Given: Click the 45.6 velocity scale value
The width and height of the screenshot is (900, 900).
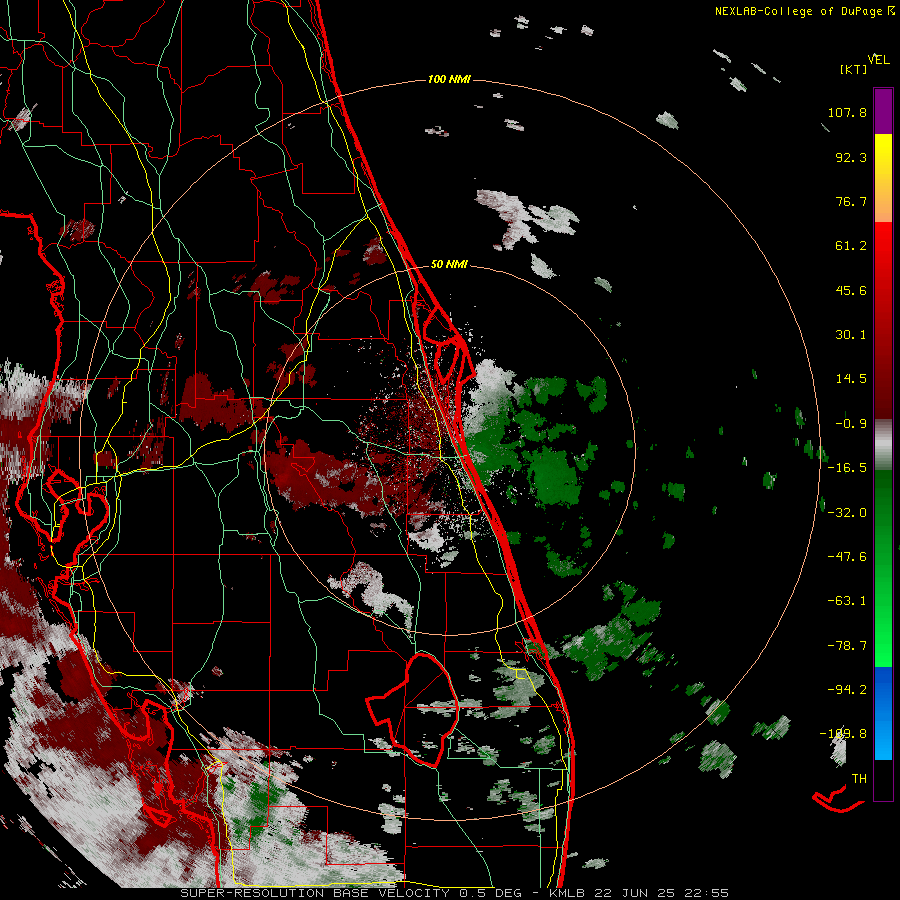Looking at the screenshot, I should (x=851, y=290).
